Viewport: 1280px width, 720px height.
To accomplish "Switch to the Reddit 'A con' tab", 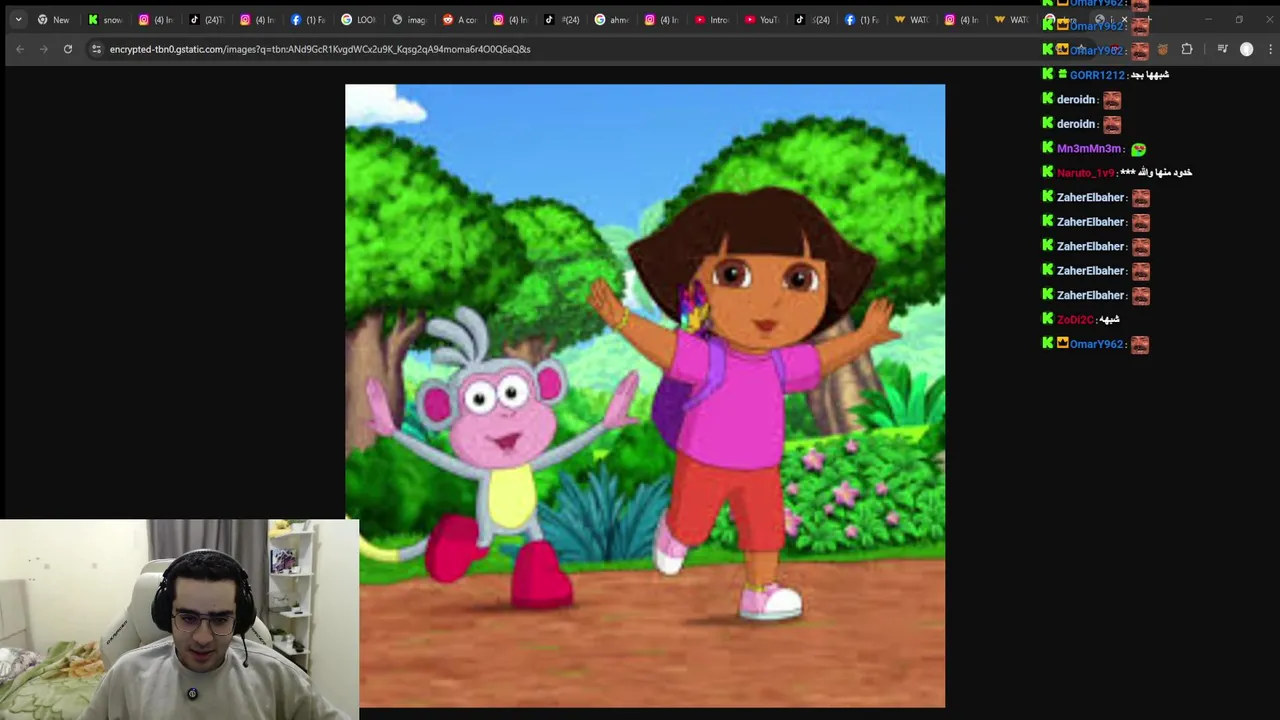I will click(460, 20).
